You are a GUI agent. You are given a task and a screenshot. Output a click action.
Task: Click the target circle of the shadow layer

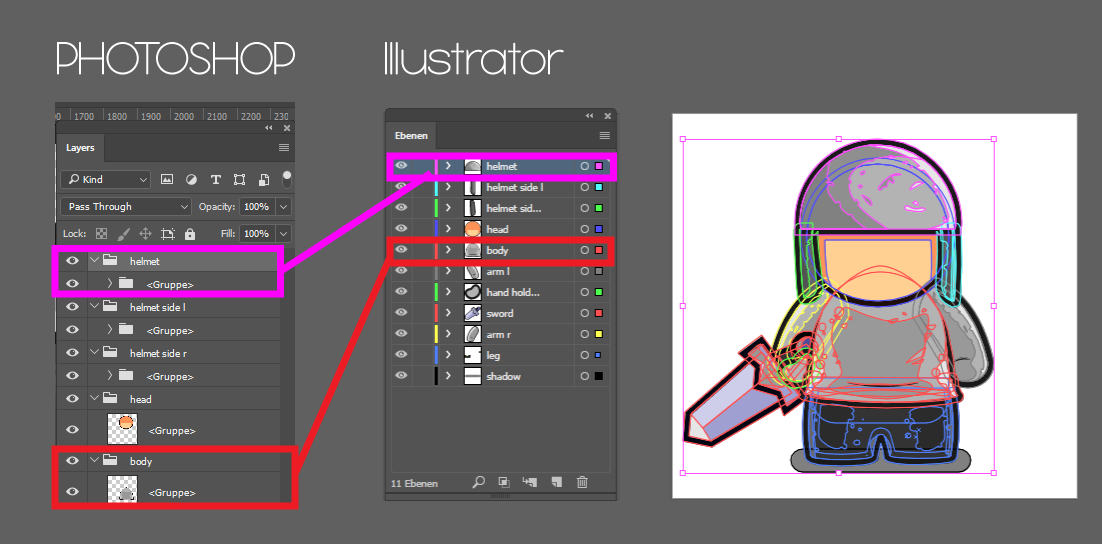coord(585,376)
